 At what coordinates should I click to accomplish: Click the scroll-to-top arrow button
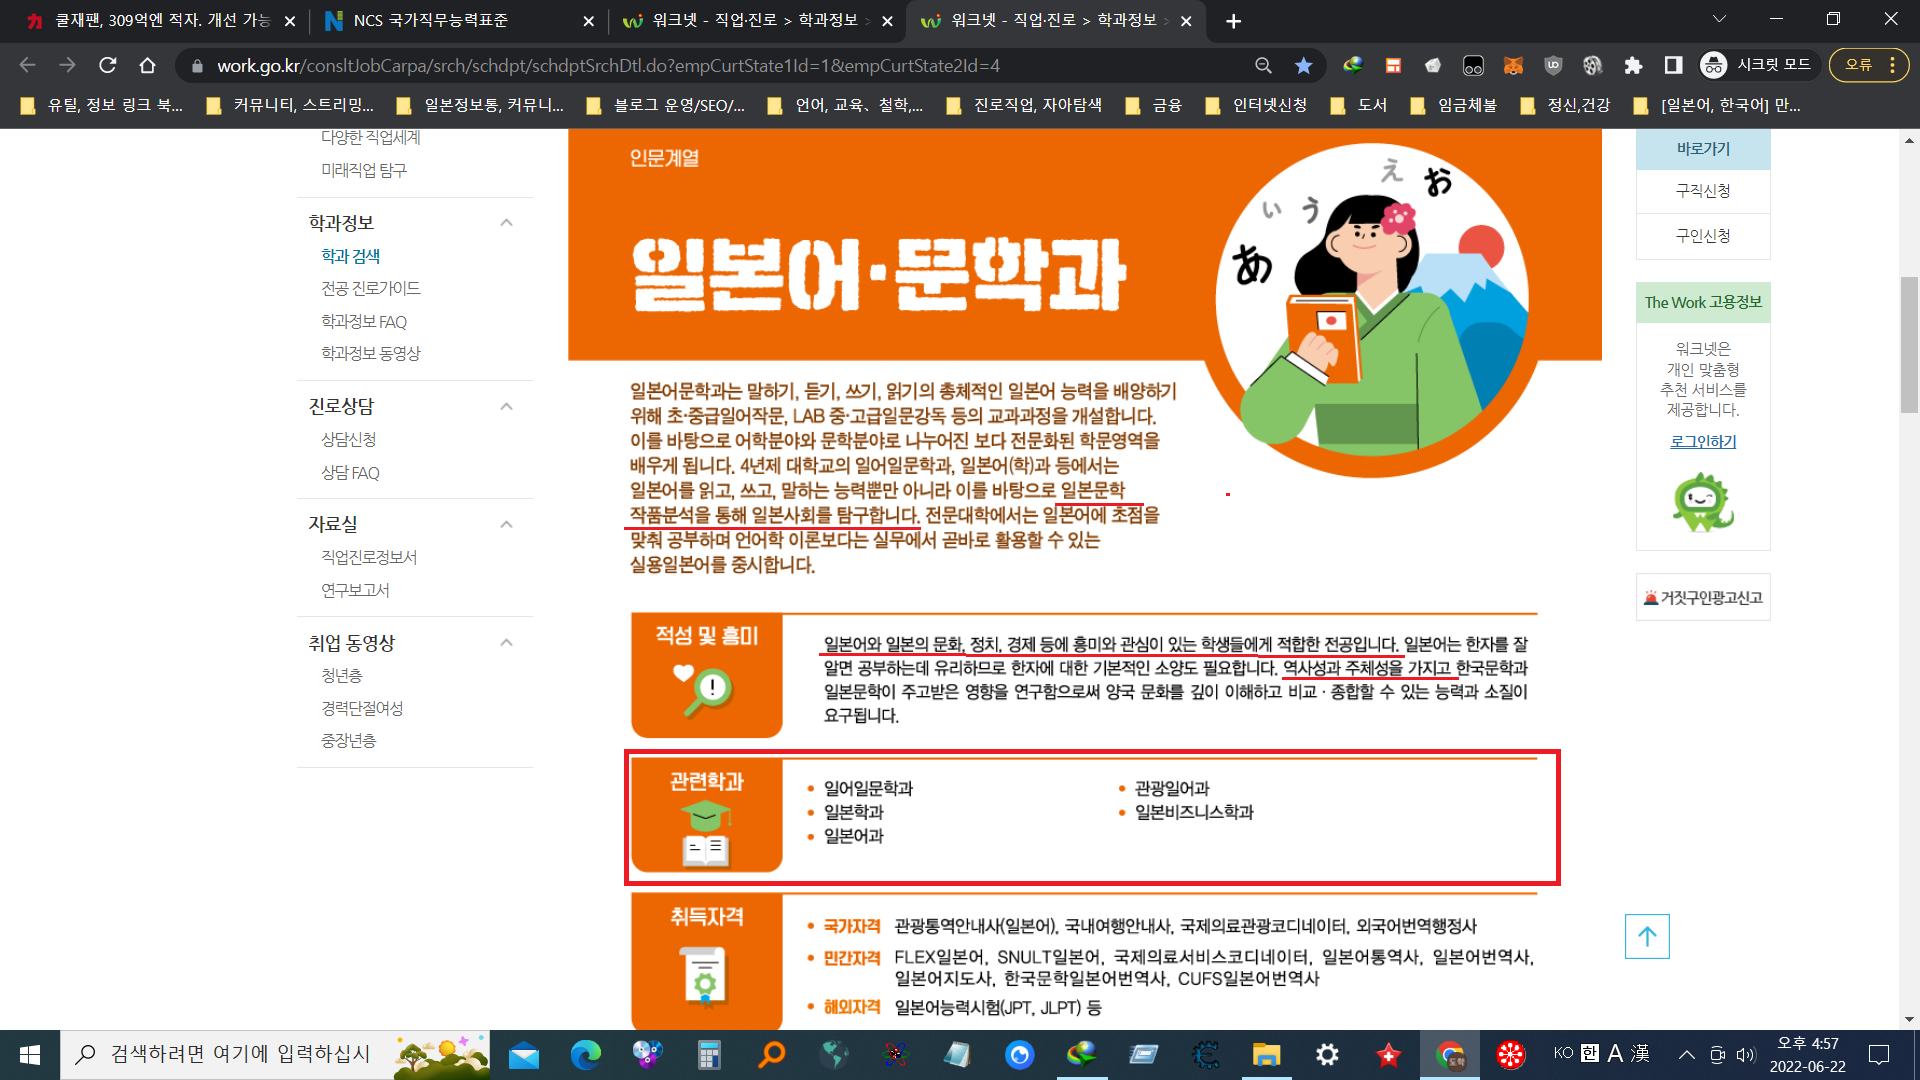(1647, 936)
